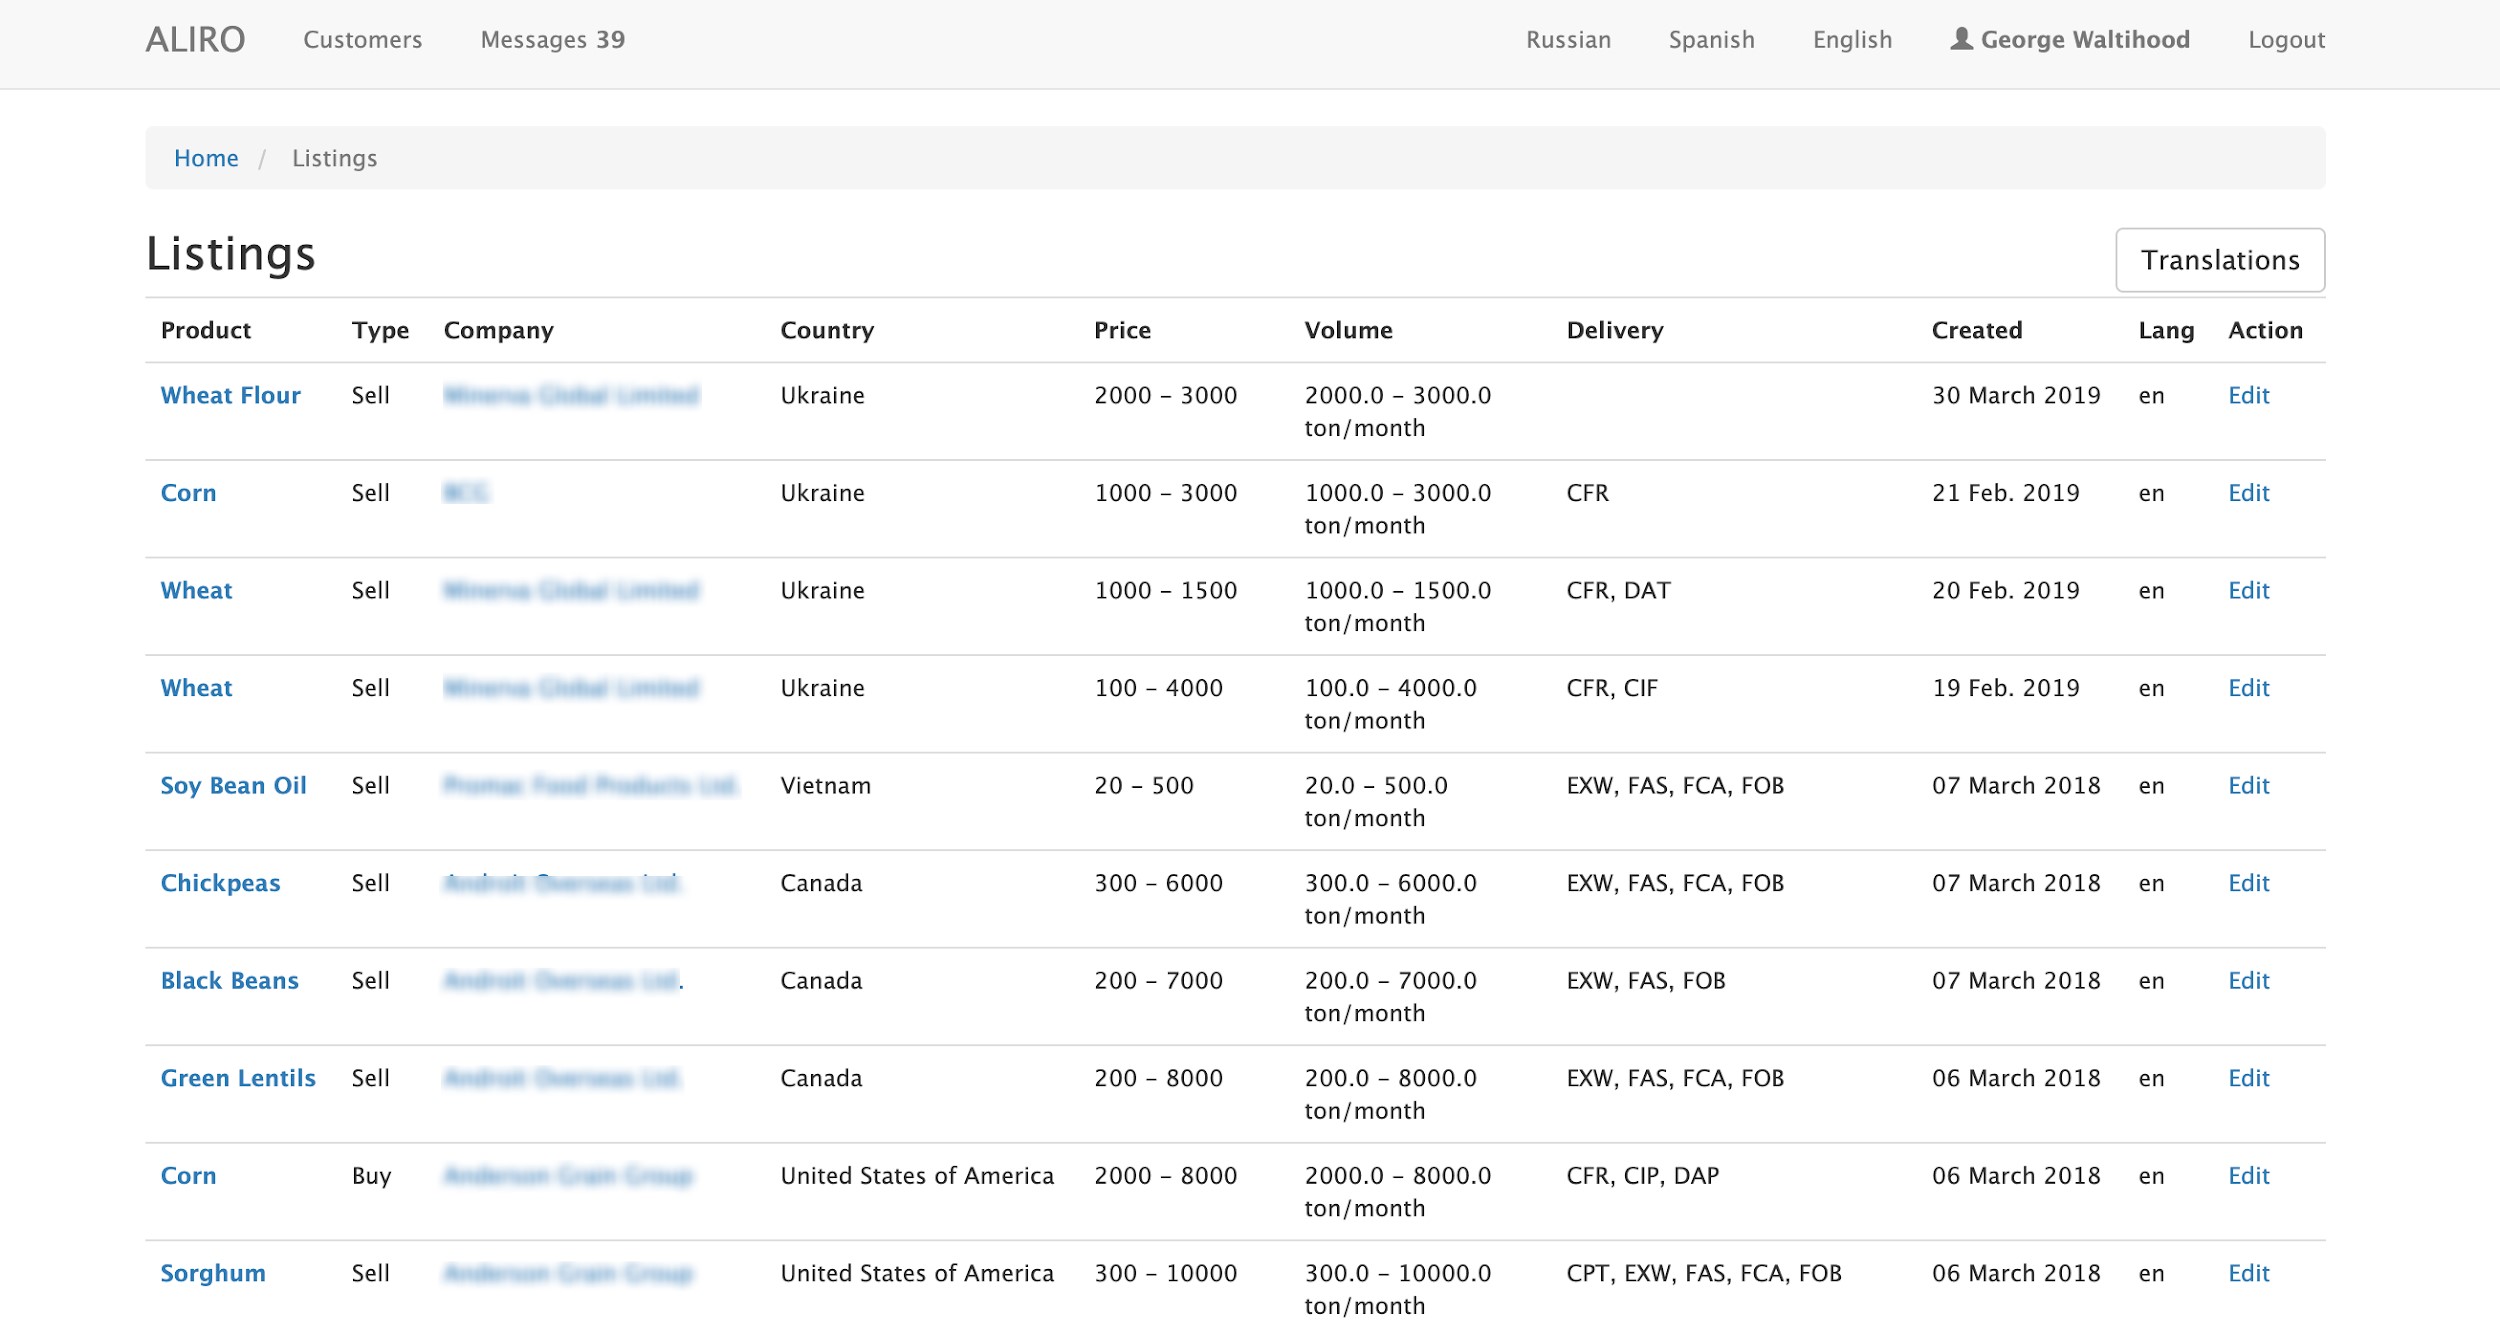Edit the Sorghum listing

point(2249,1273)
